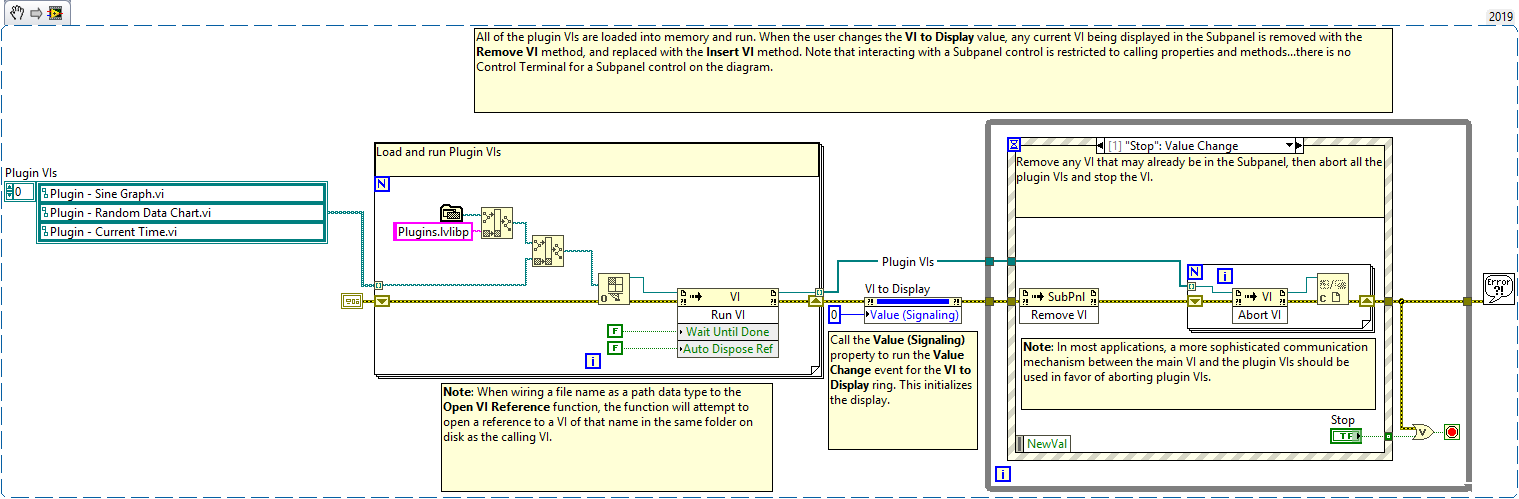Click the Current VI's Path folder icon
This screenshot has width=1519, height=499.
click(x=452, y=212)
